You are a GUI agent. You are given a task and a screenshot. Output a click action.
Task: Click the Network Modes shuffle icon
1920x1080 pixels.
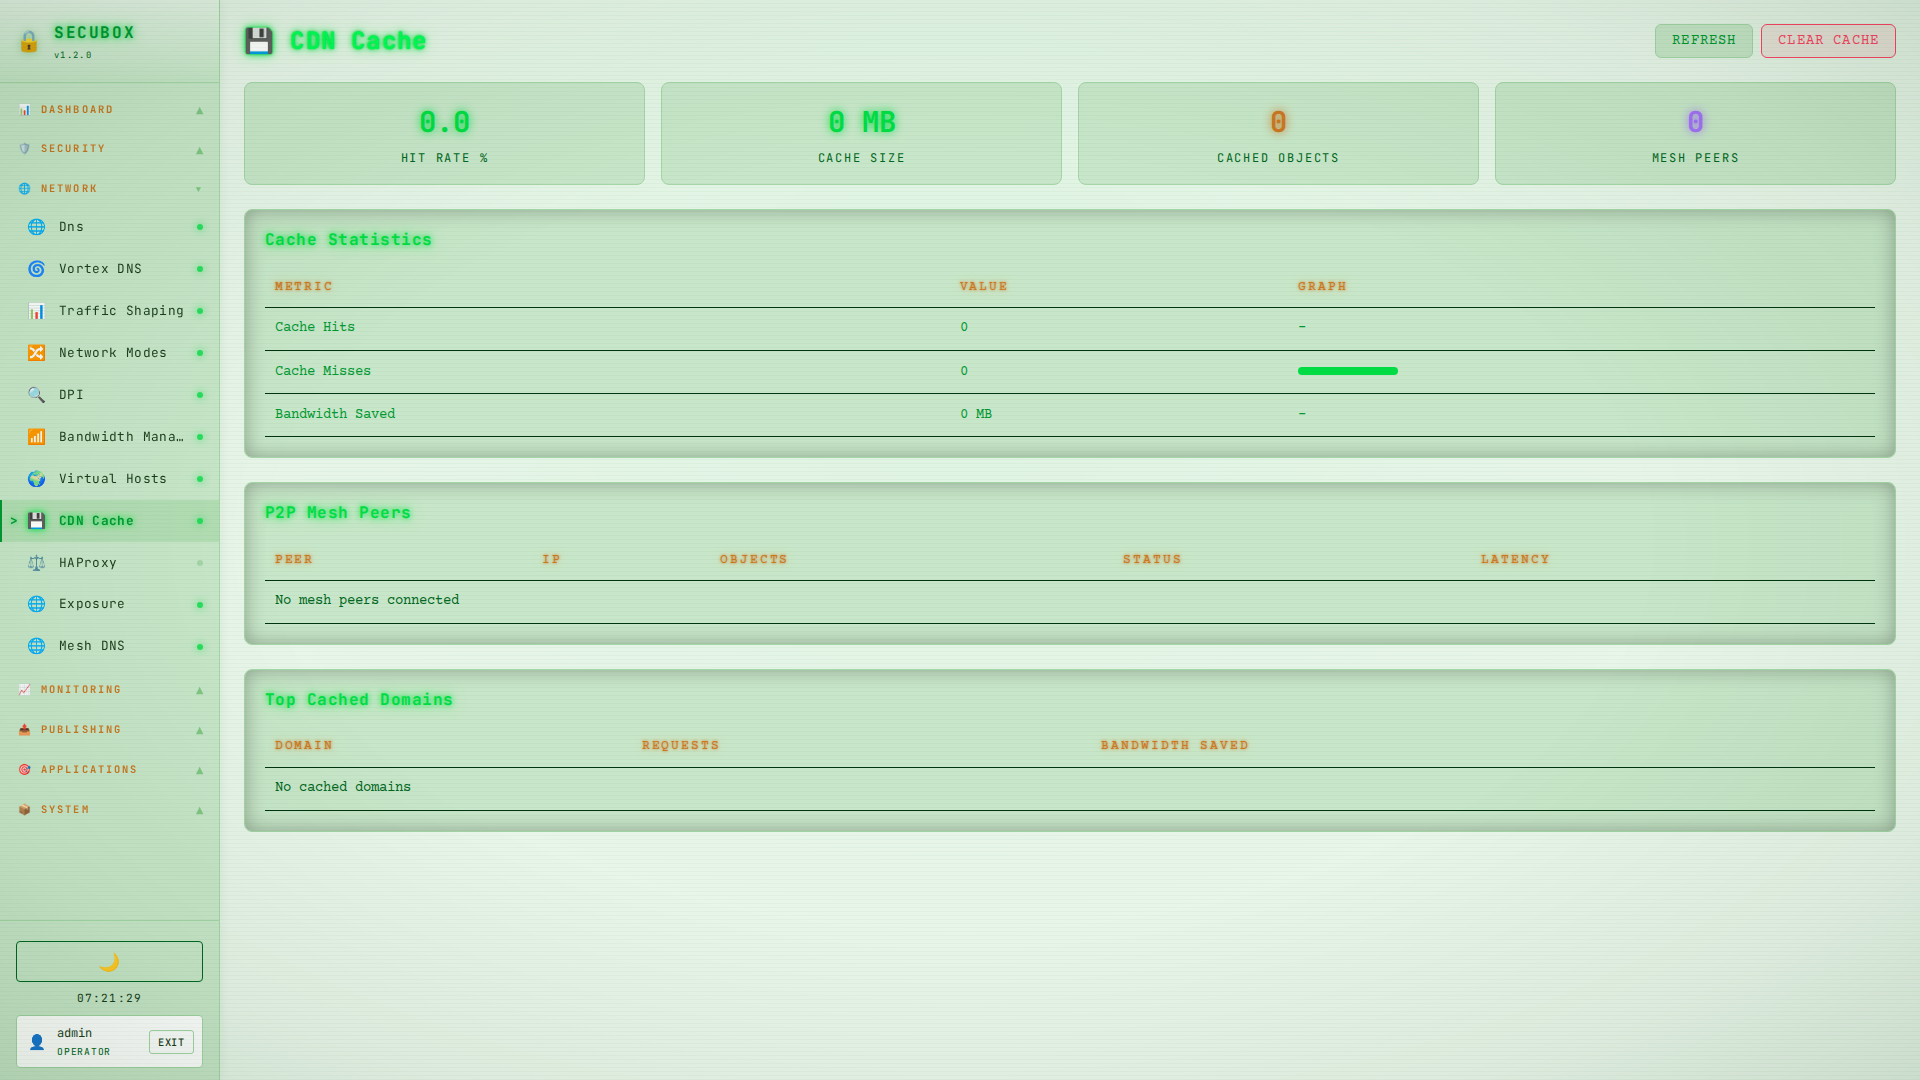click(36, 353)
